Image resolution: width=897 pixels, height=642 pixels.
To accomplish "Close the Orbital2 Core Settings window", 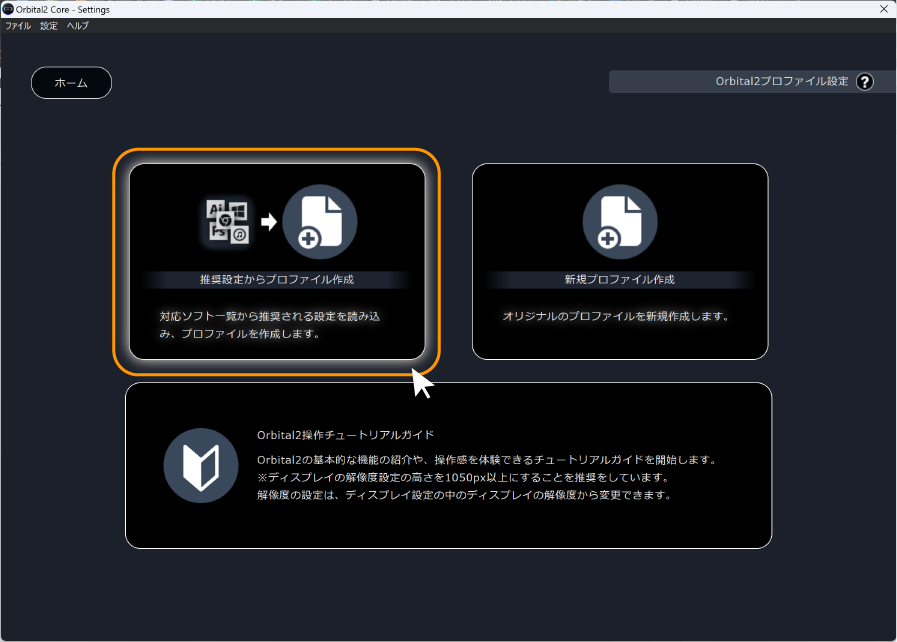I will pos(883,9).
